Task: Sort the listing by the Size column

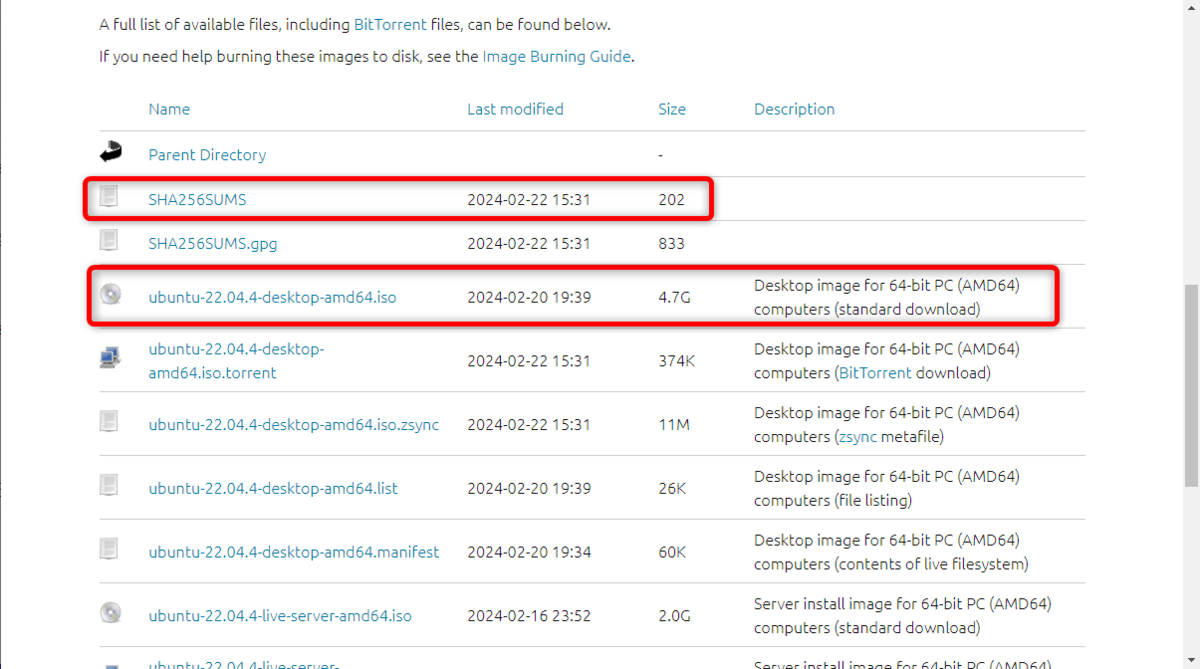Action: tap(672, 109)
